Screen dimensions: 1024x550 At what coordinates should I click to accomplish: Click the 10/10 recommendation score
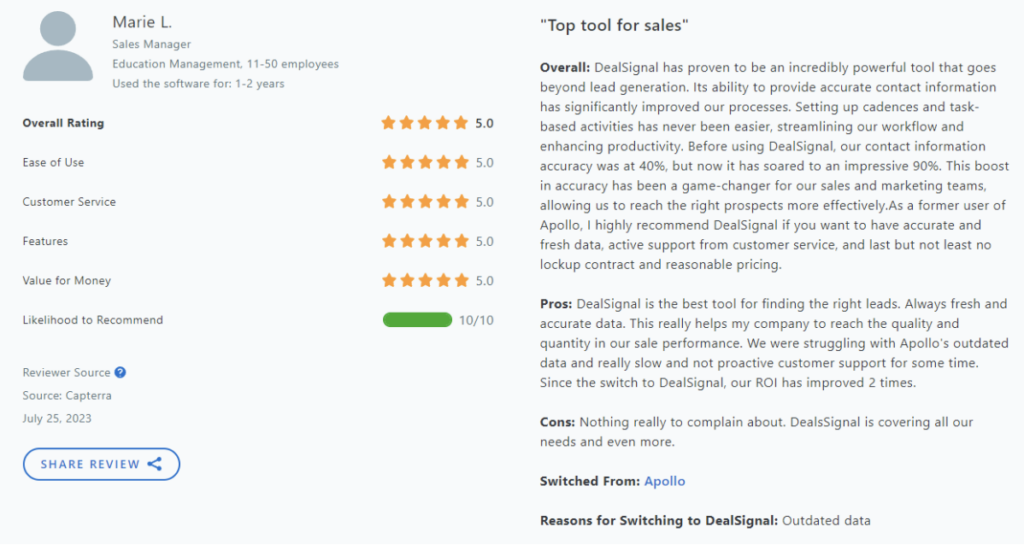(476, 320)
